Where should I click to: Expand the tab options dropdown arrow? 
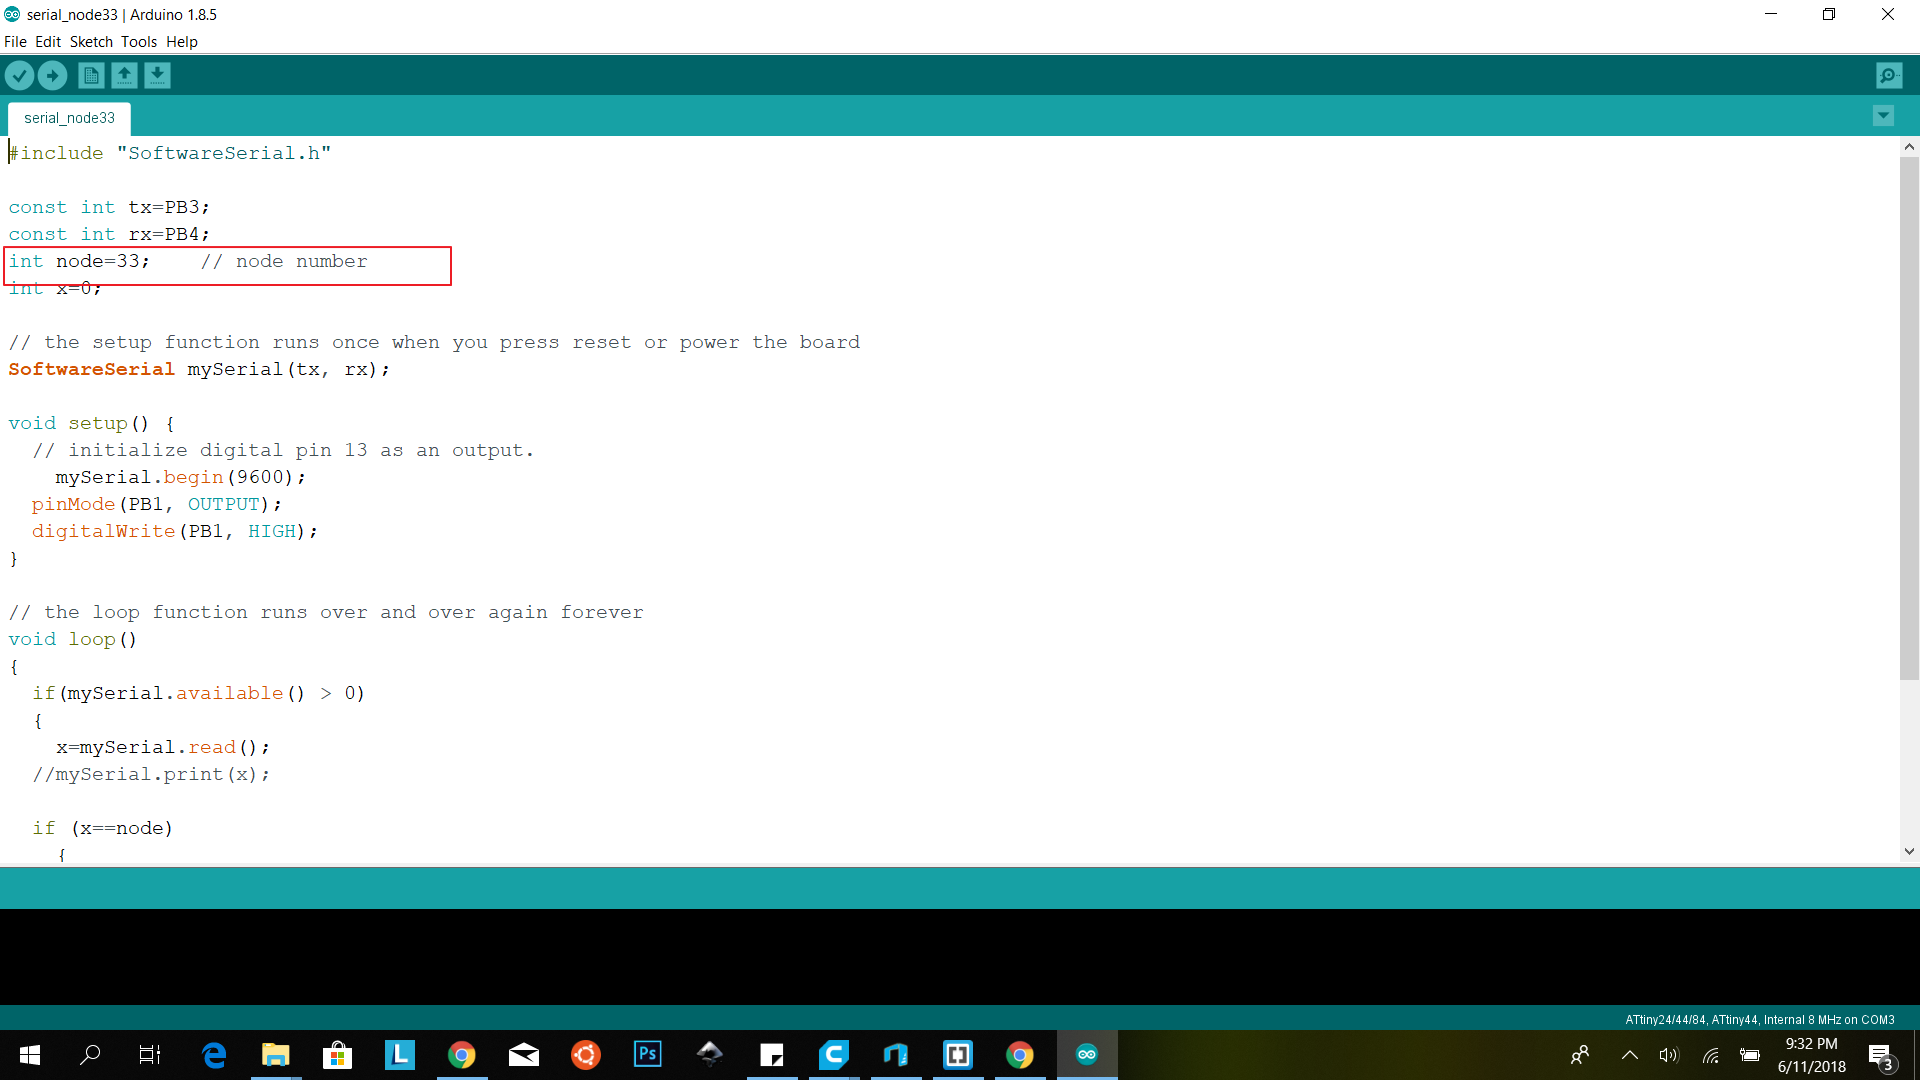coord(1883,116)
